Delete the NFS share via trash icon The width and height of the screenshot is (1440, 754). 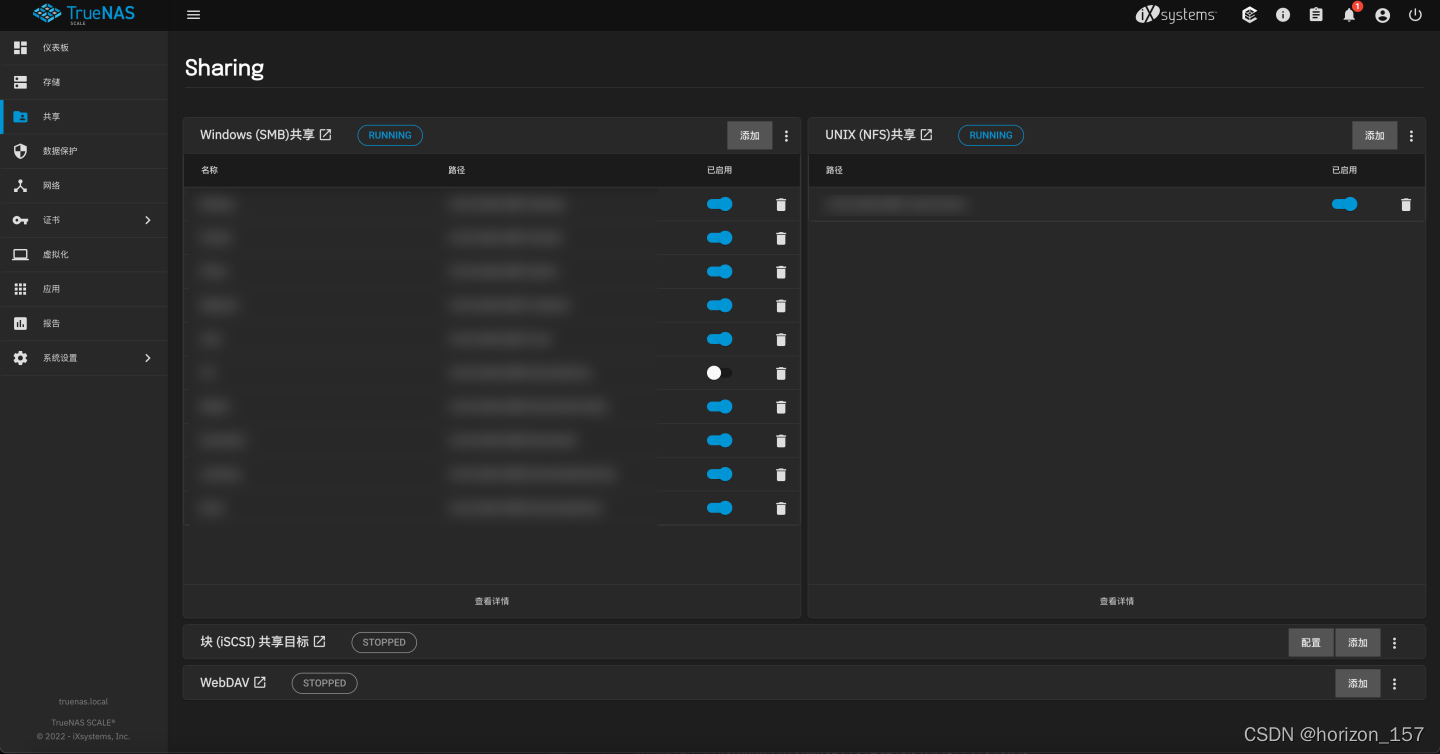click(1406, 204)
